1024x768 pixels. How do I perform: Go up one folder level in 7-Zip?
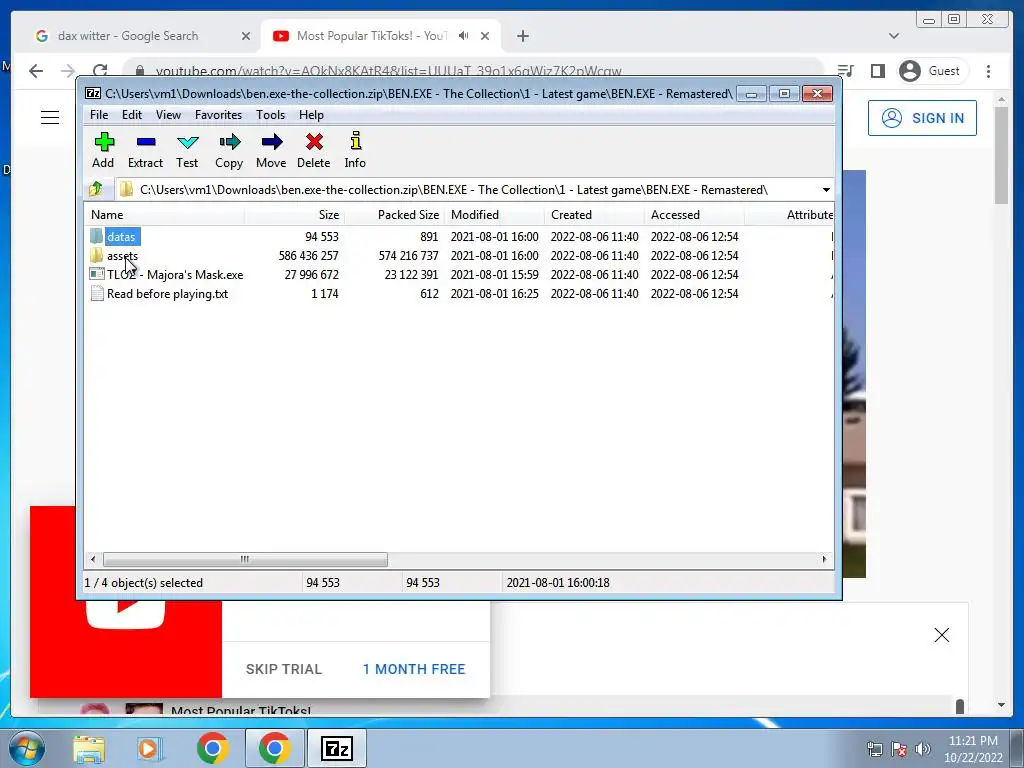tap(96, 189)
